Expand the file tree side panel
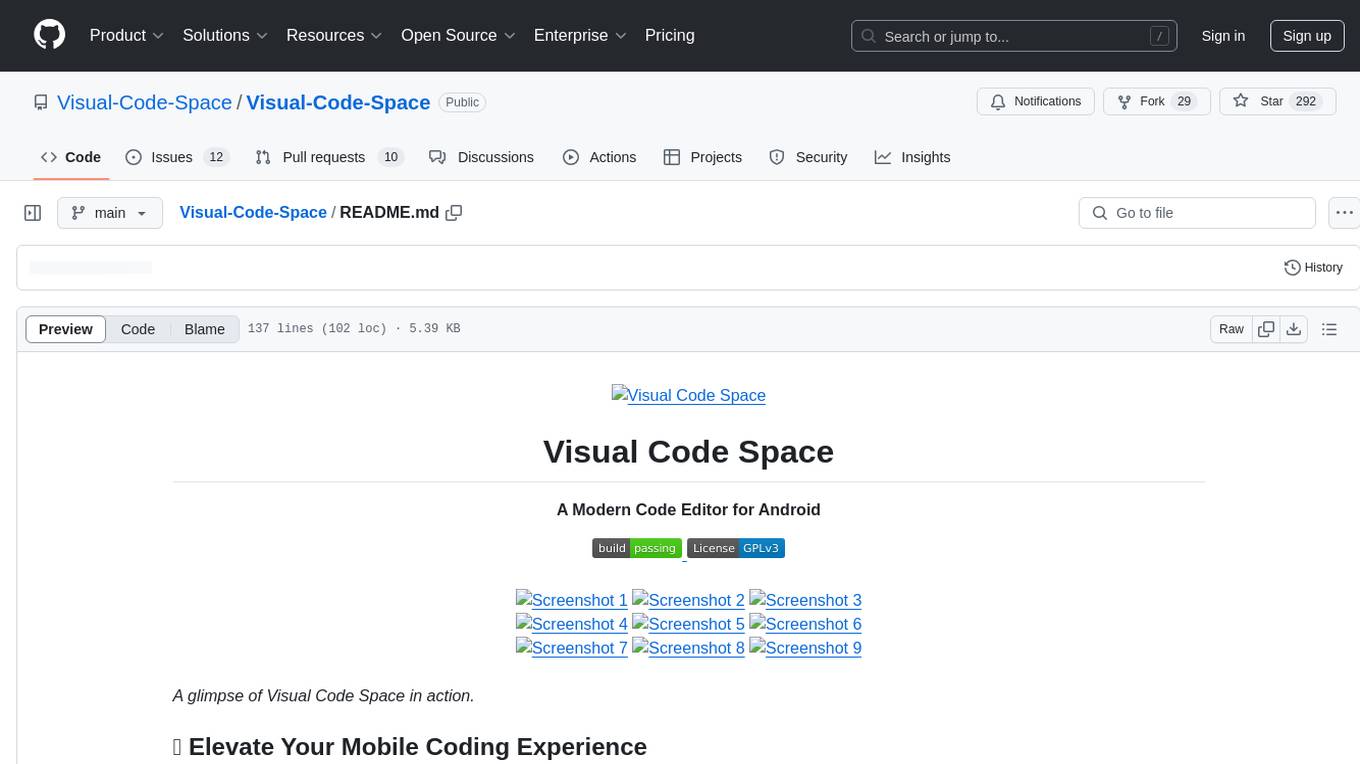Image resolution: width=1360 pixels, height=764 pixels. 33,213
